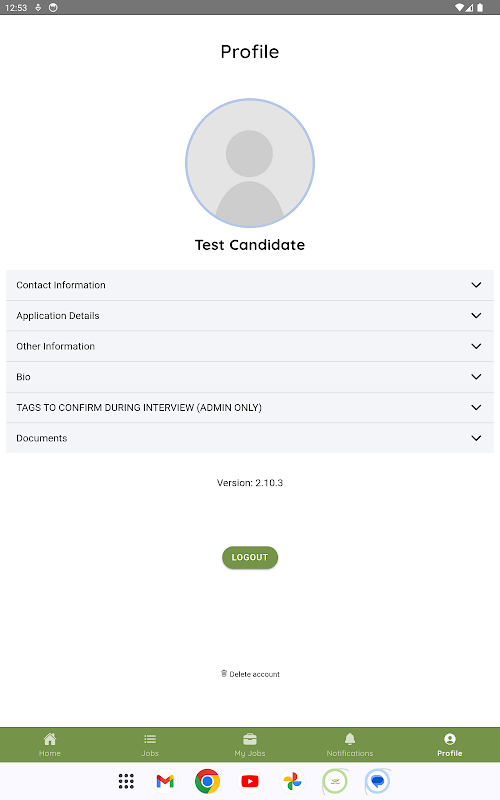Open the Jobs list icon
500x800 pixels.
pos(150,739)
